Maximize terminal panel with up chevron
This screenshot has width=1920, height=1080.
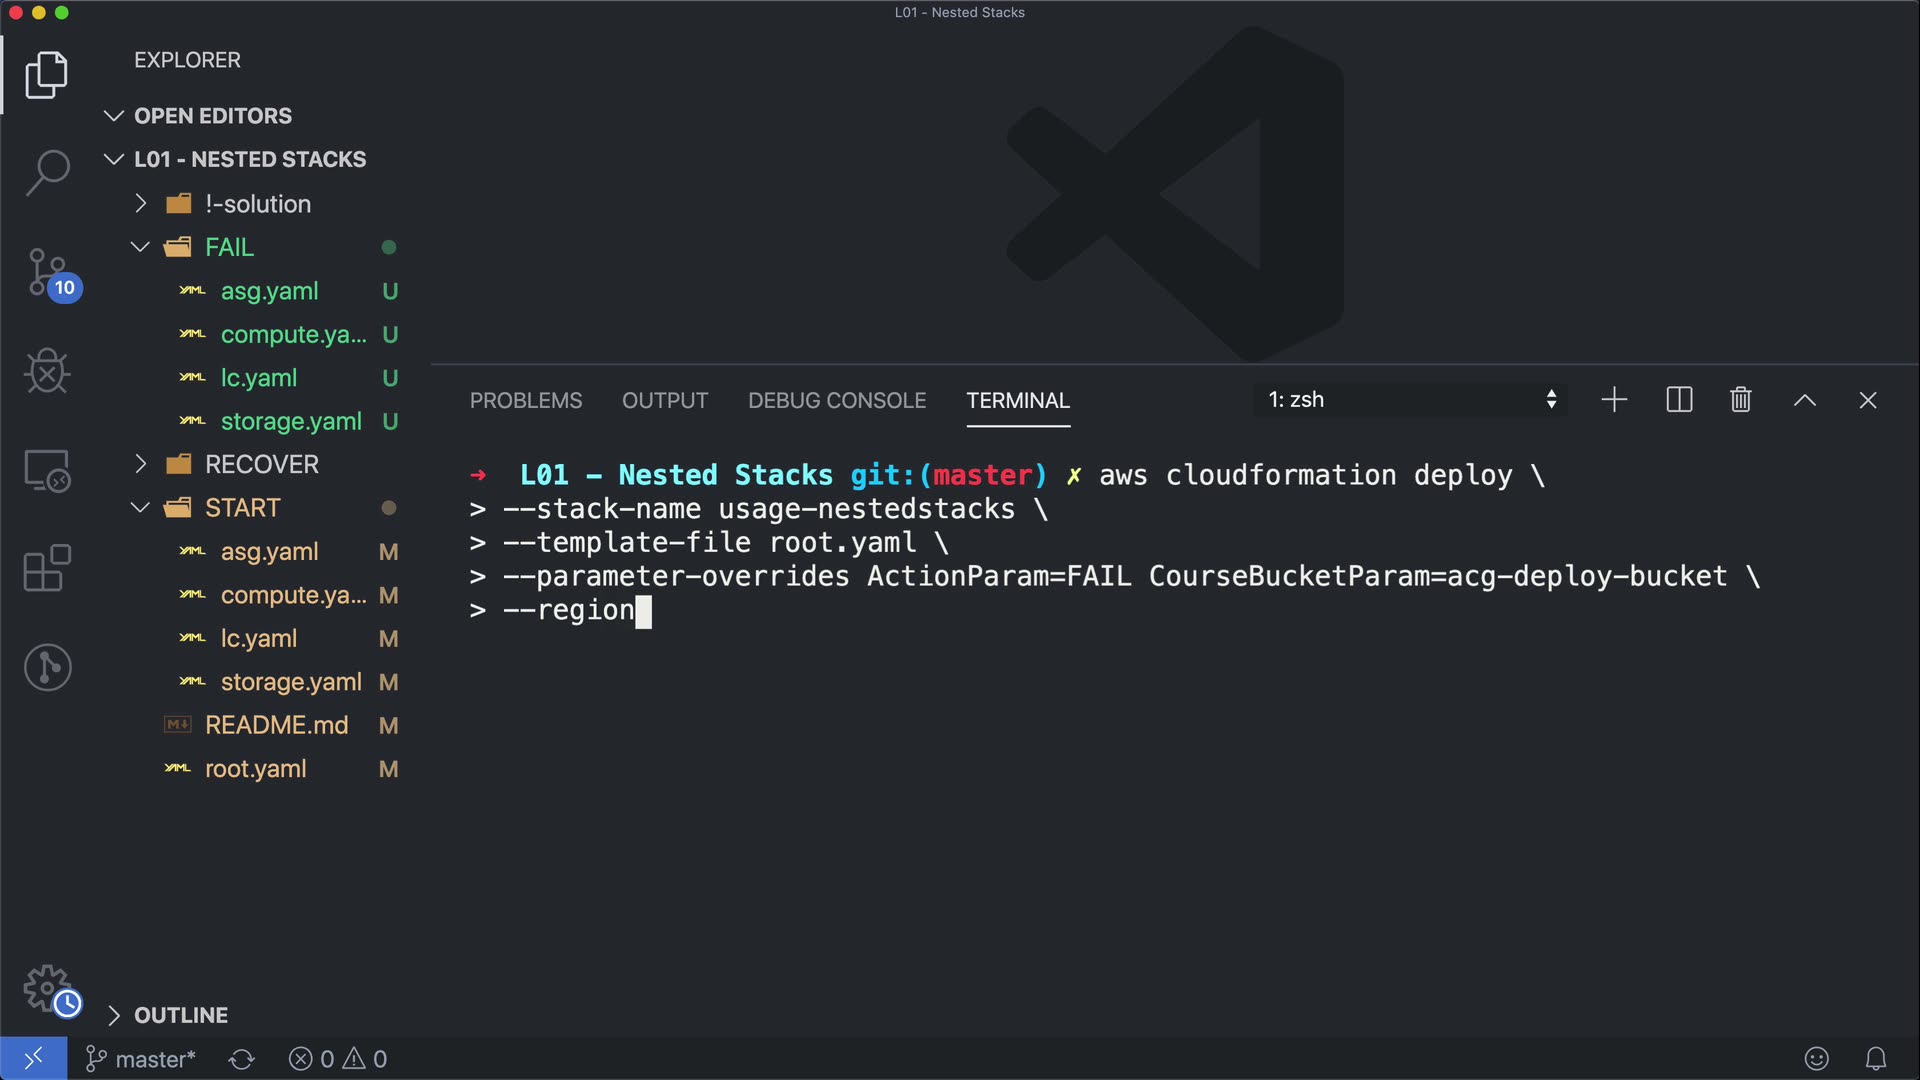(1804, 400)
